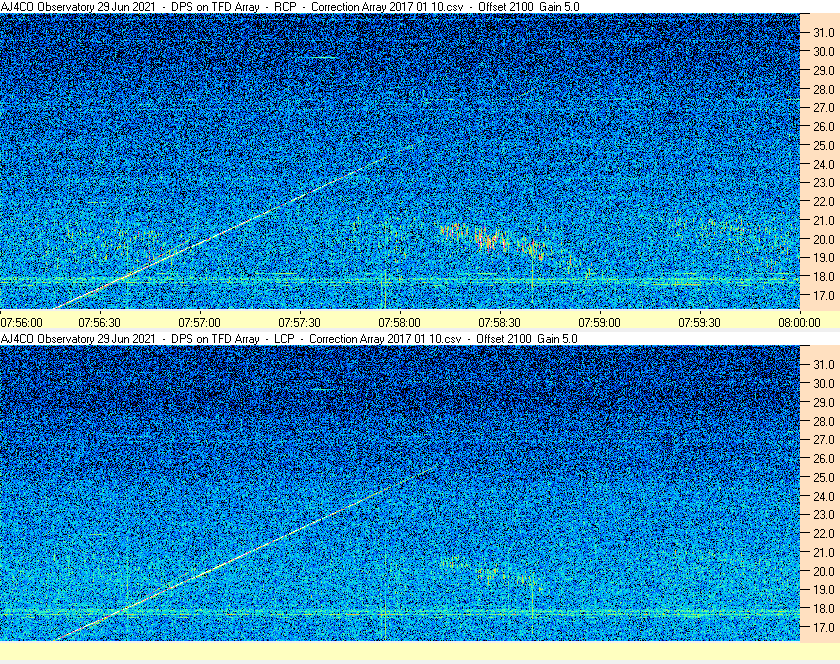Click 17.0 on the LCP frequency axis
This screenshot has height=664, width=840.
point(824,627)
